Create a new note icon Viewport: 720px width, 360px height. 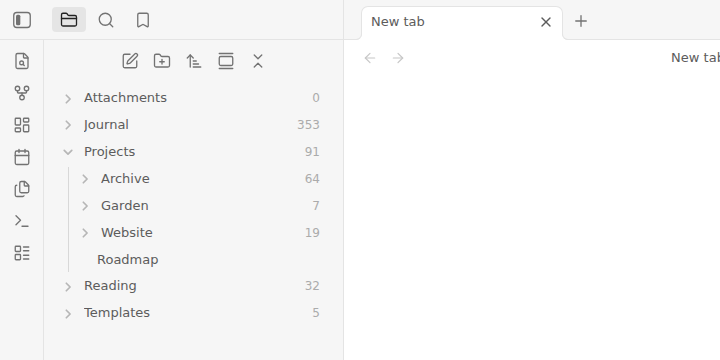130,61
